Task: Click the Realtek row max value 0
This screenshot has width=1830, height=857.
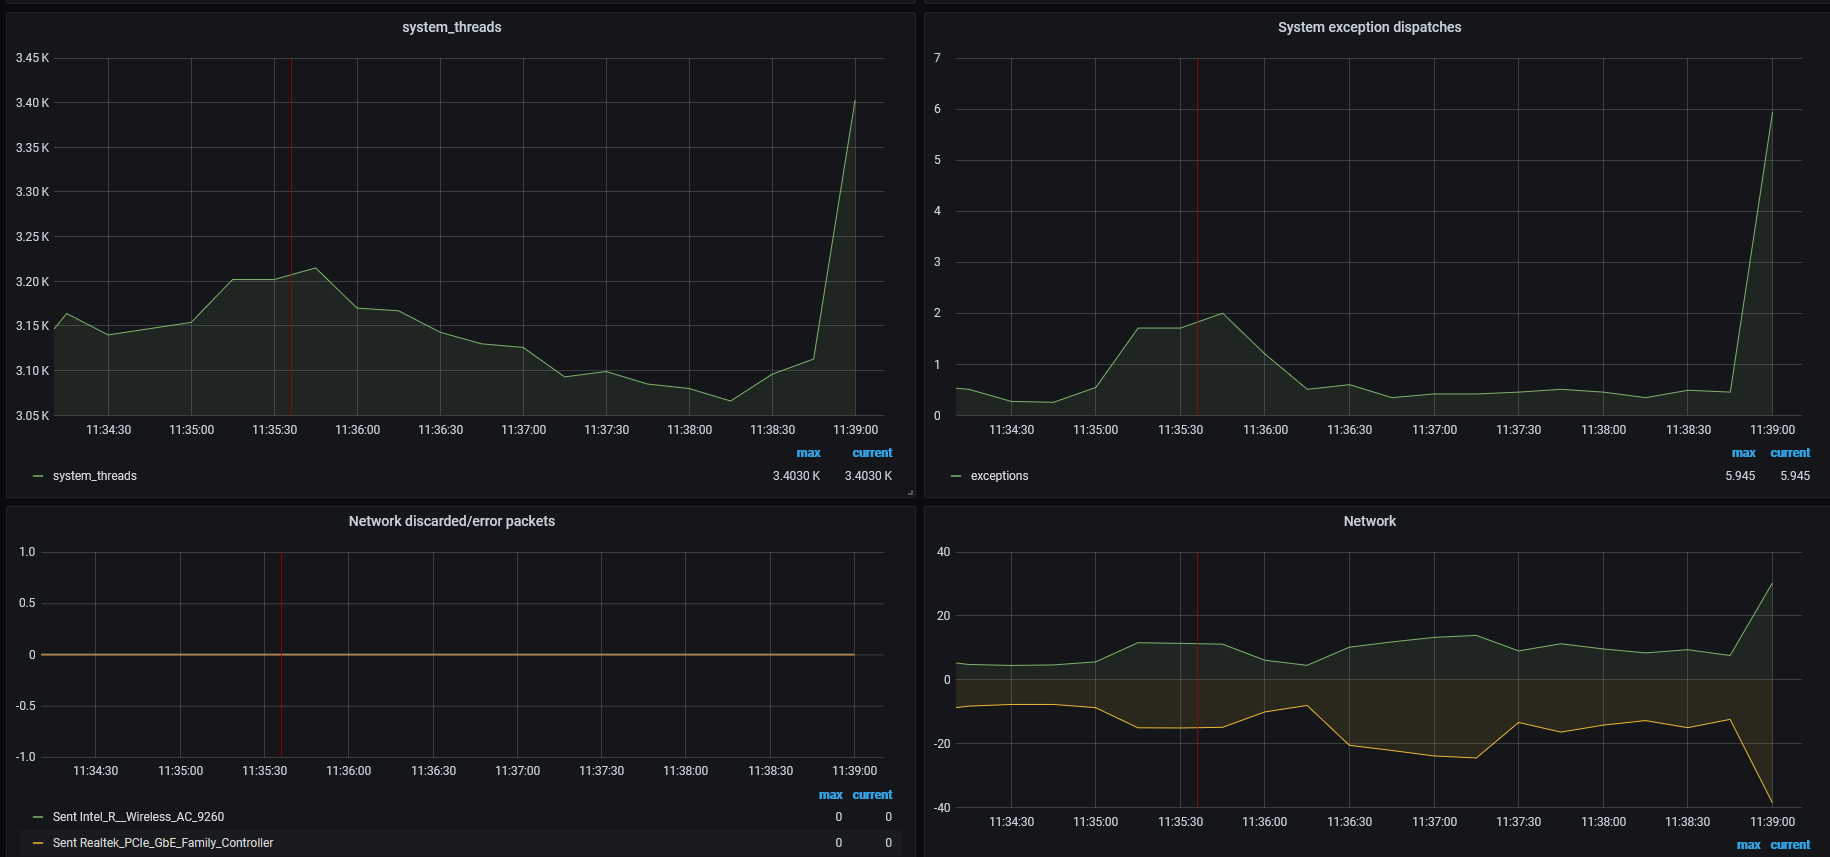Action: point(838,843)
